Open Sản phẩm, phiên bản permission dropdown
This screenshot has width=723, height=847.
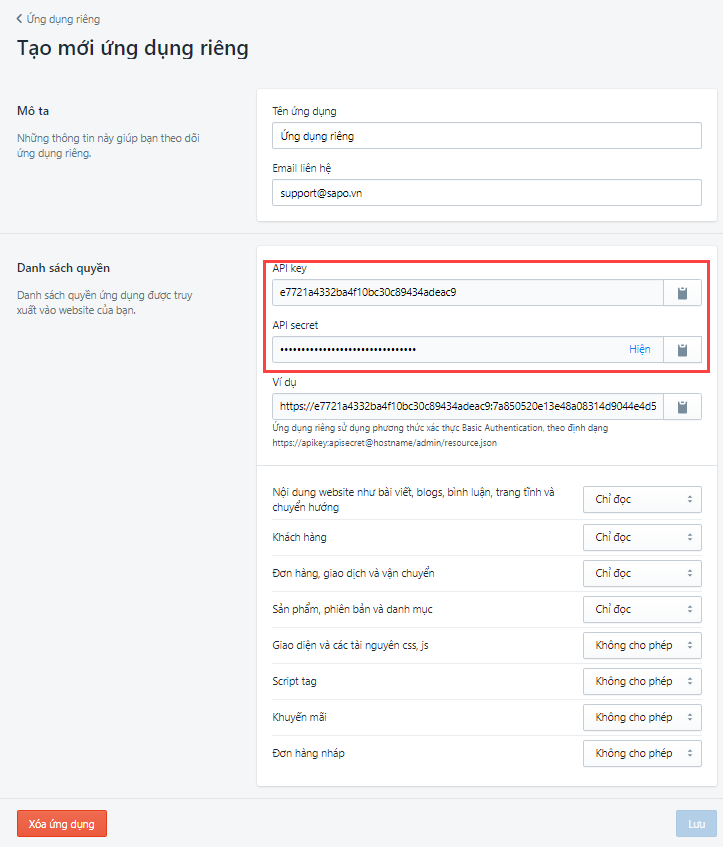click(642, 609)
